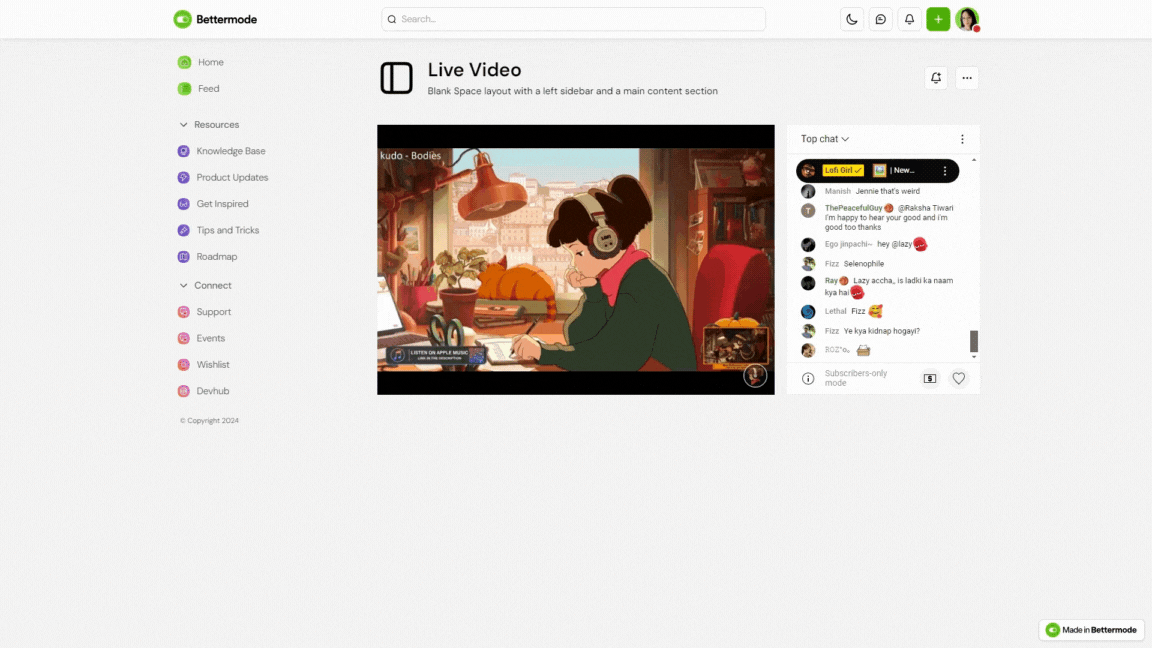Click the Lofi Girl channel badge

coord(843,170)
